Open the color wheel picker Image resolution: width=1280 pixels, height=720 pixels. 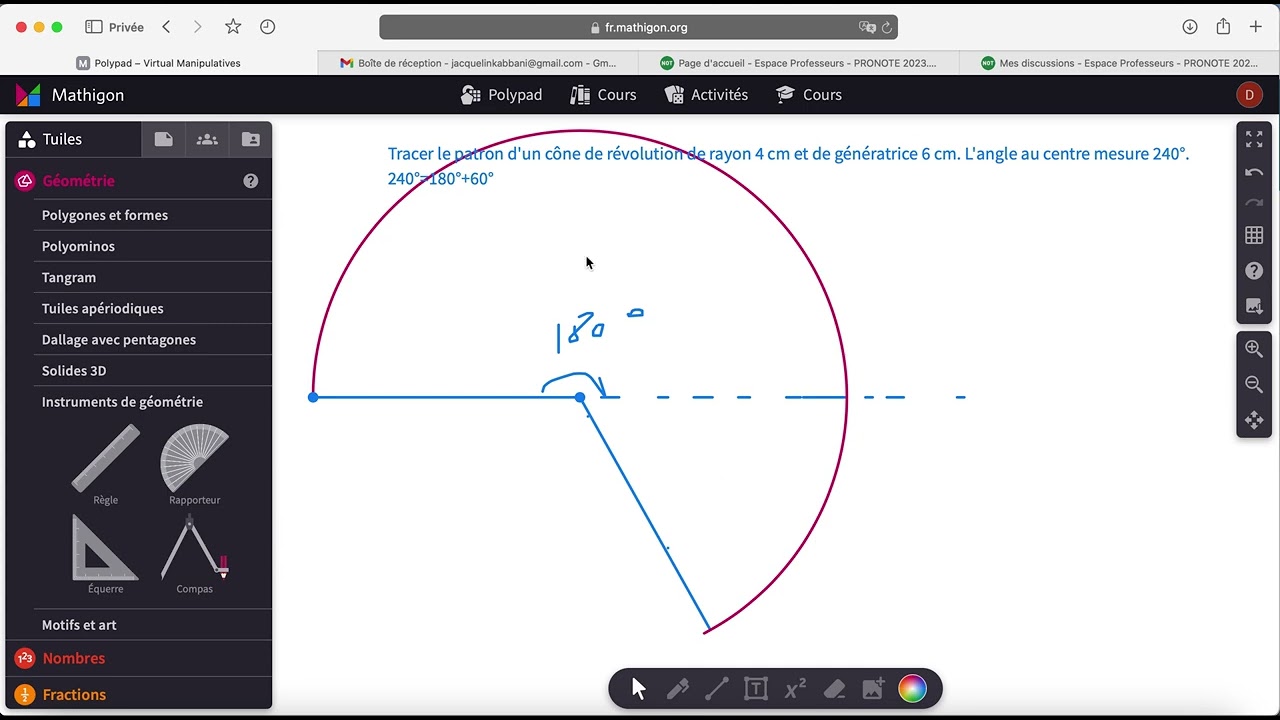tap(912, 689)
